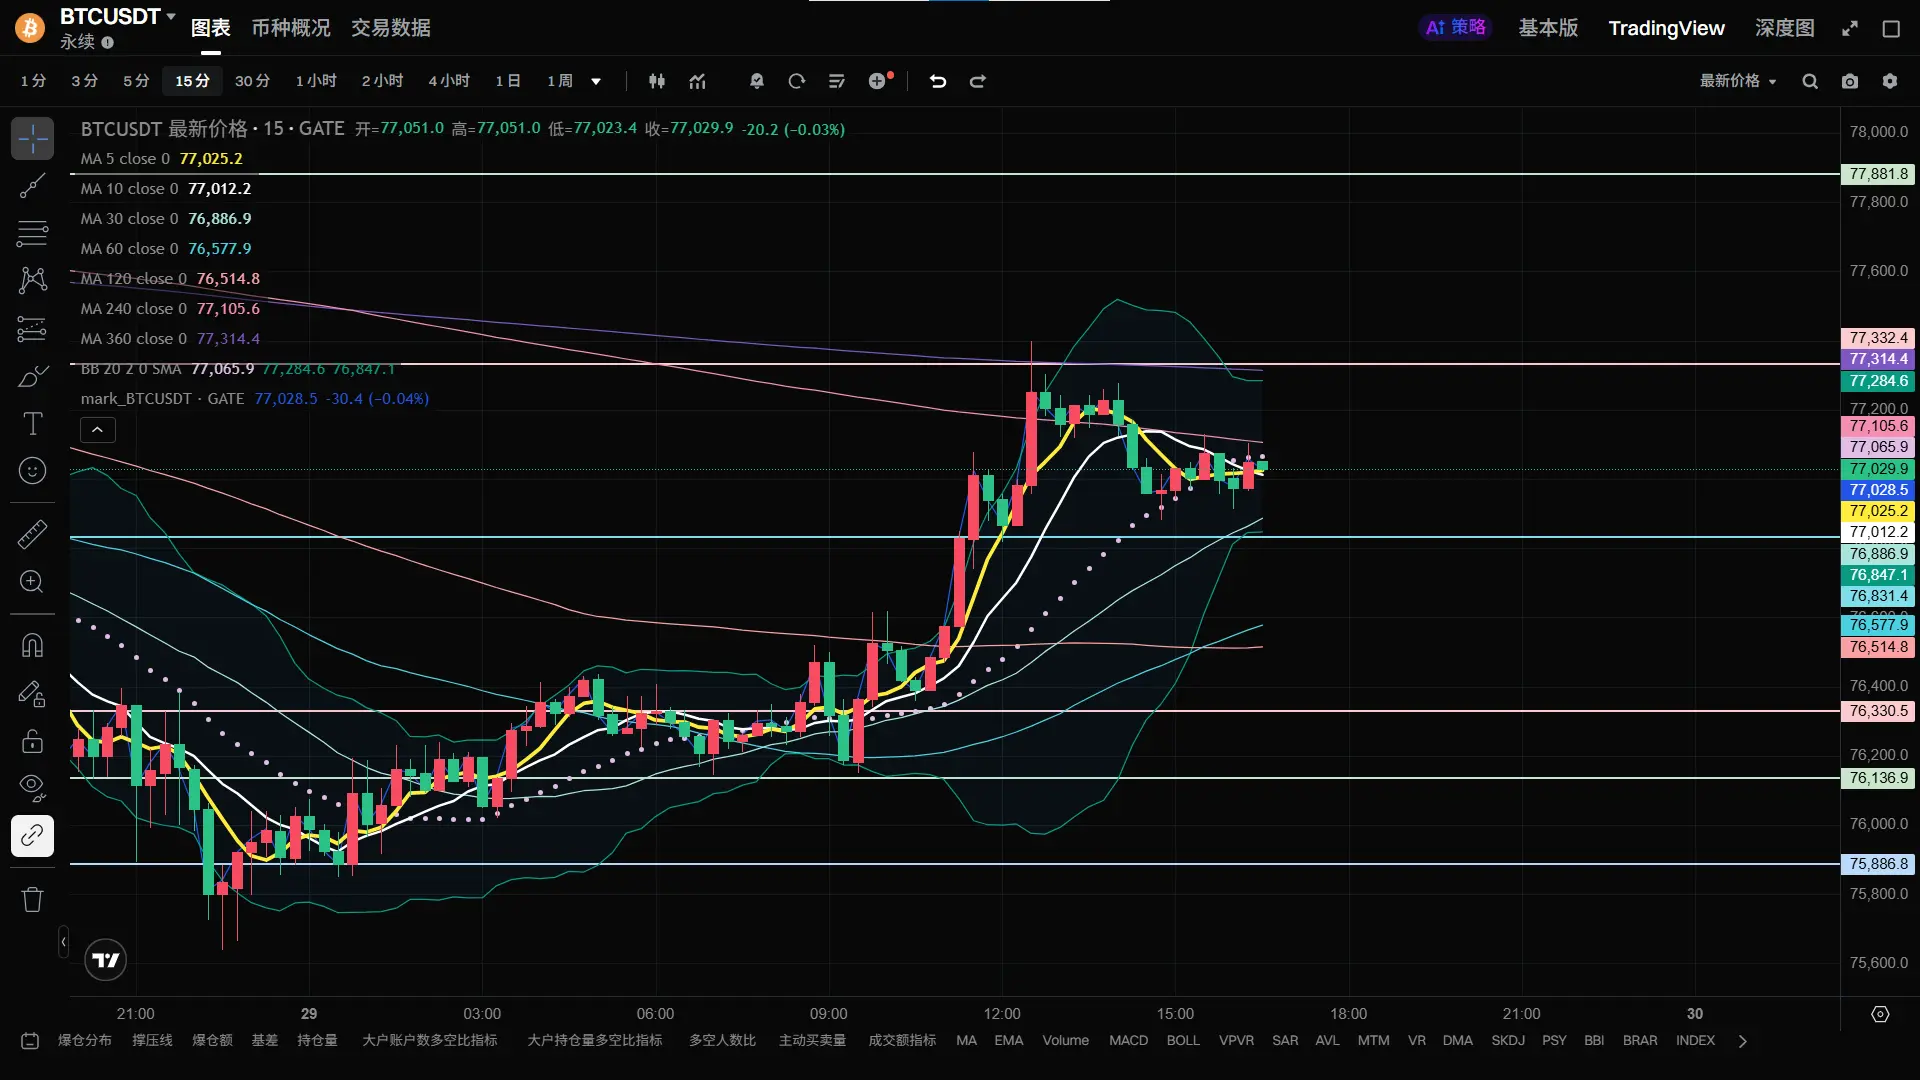Open the zoom-in magnifier tool
The height and width of the screenshot is (1080, 1920).
pyautogui.click(x=32, y=582)
